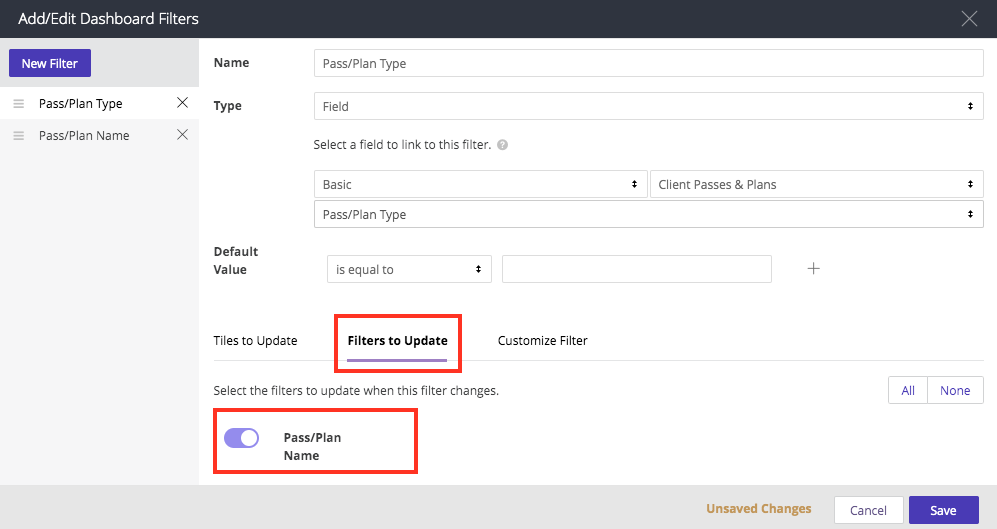Screen dimensions: 997x529
Task: Close the Dashboard Filters dialog
Action: pos(968,18)
